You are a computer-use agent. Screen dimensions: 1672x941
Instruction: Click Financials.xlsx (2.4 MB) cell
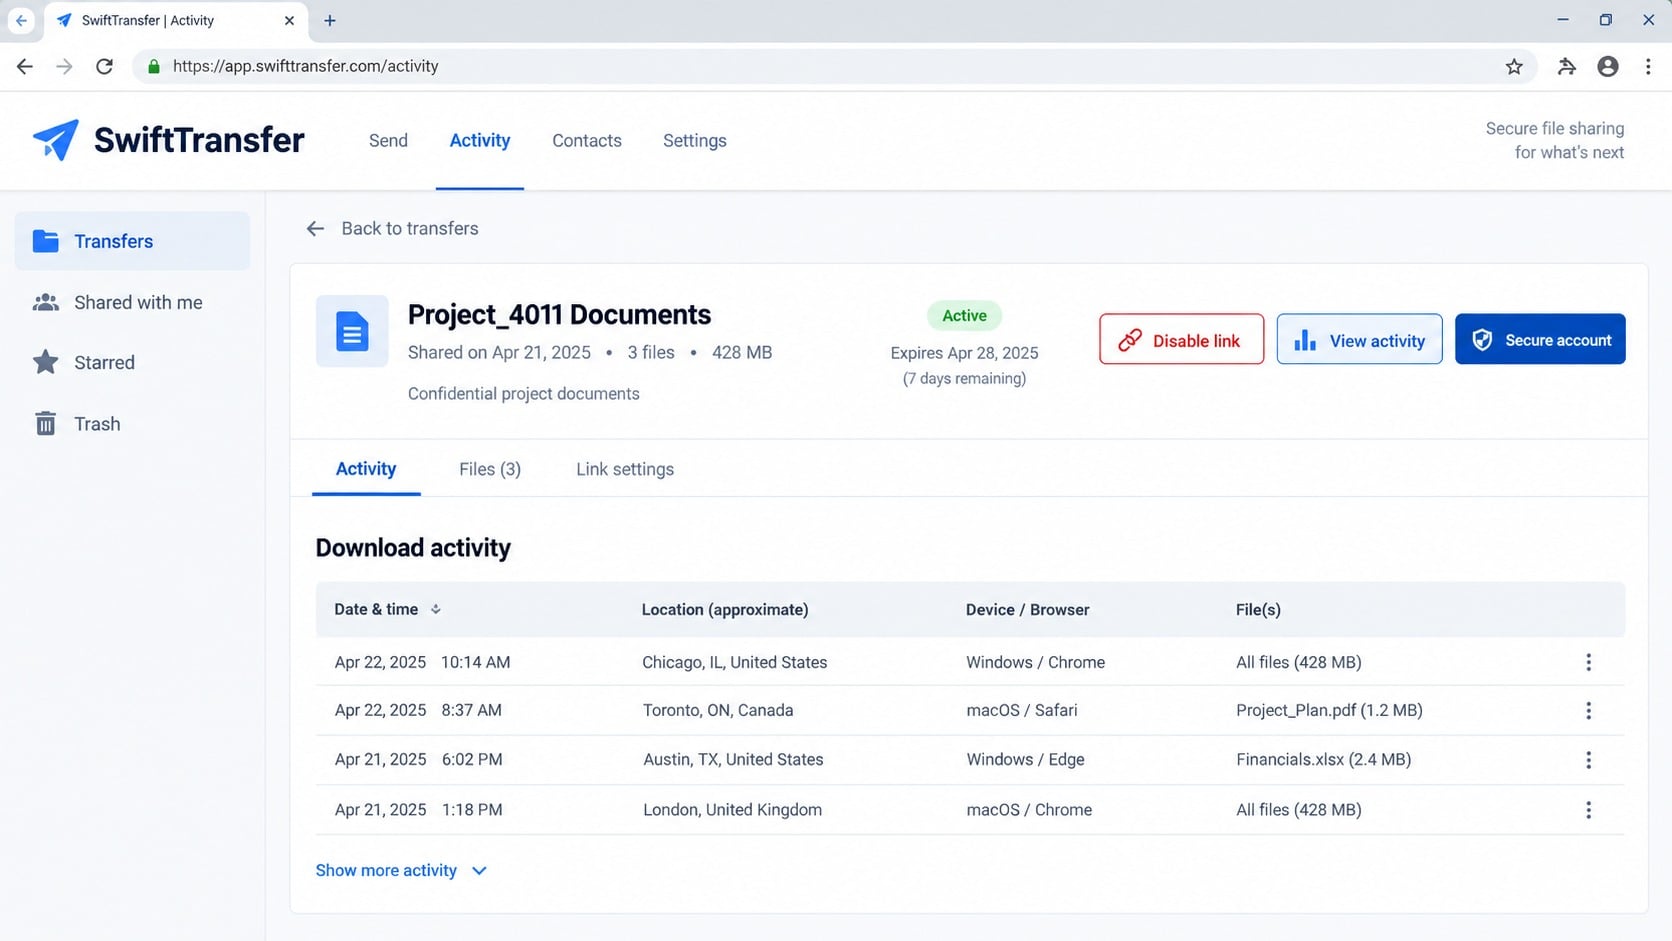pyautogui.click(x=1323, y=760)
